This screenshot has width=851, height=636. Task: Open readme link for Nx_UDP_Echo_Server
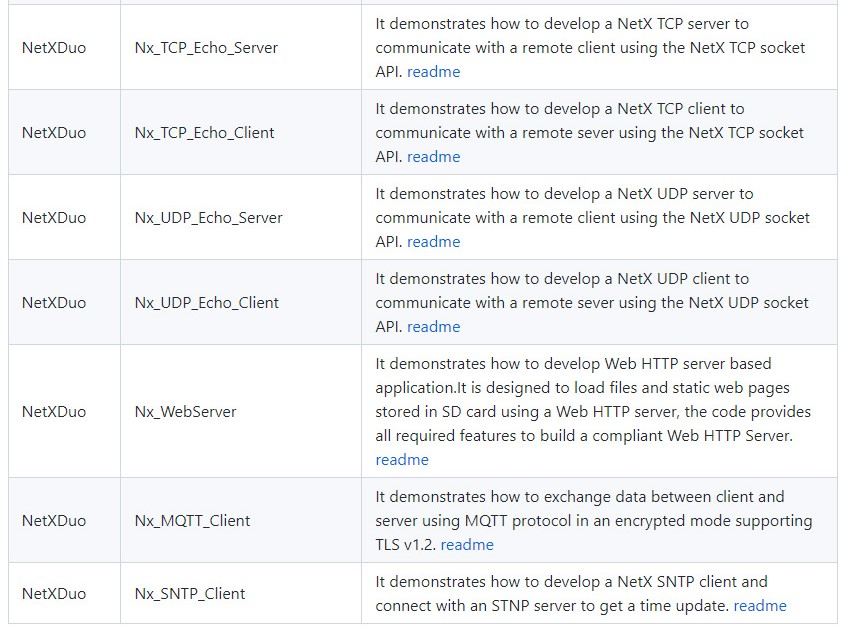click(x=433, y=241)
